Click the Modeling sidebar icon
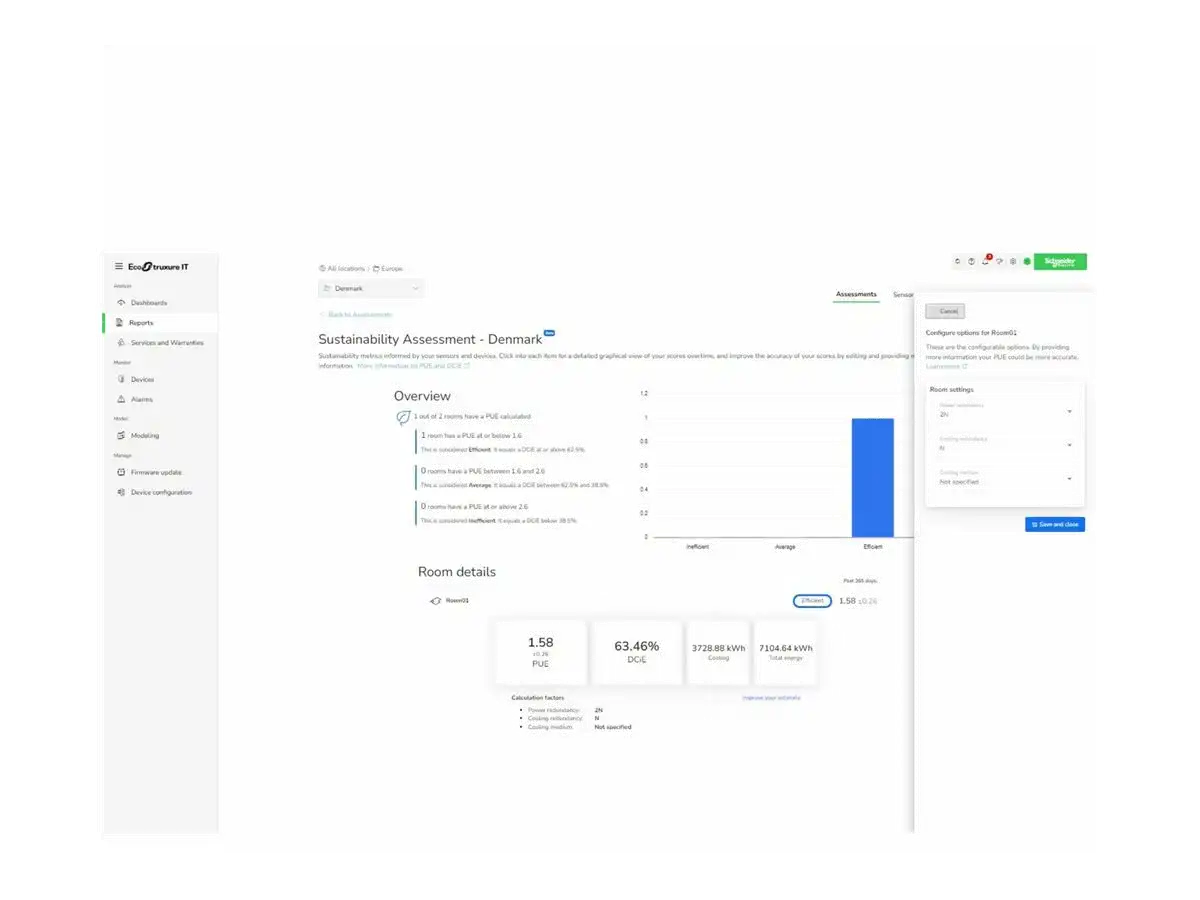The height and width of the screenshot is (900, 1200). [x=121, y=436]
